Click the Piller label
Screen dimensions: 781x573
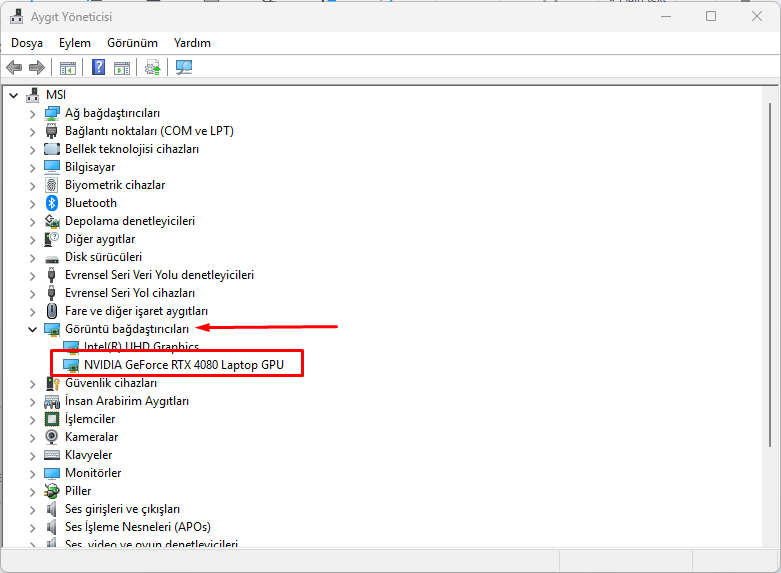click(x=78, y=491)
